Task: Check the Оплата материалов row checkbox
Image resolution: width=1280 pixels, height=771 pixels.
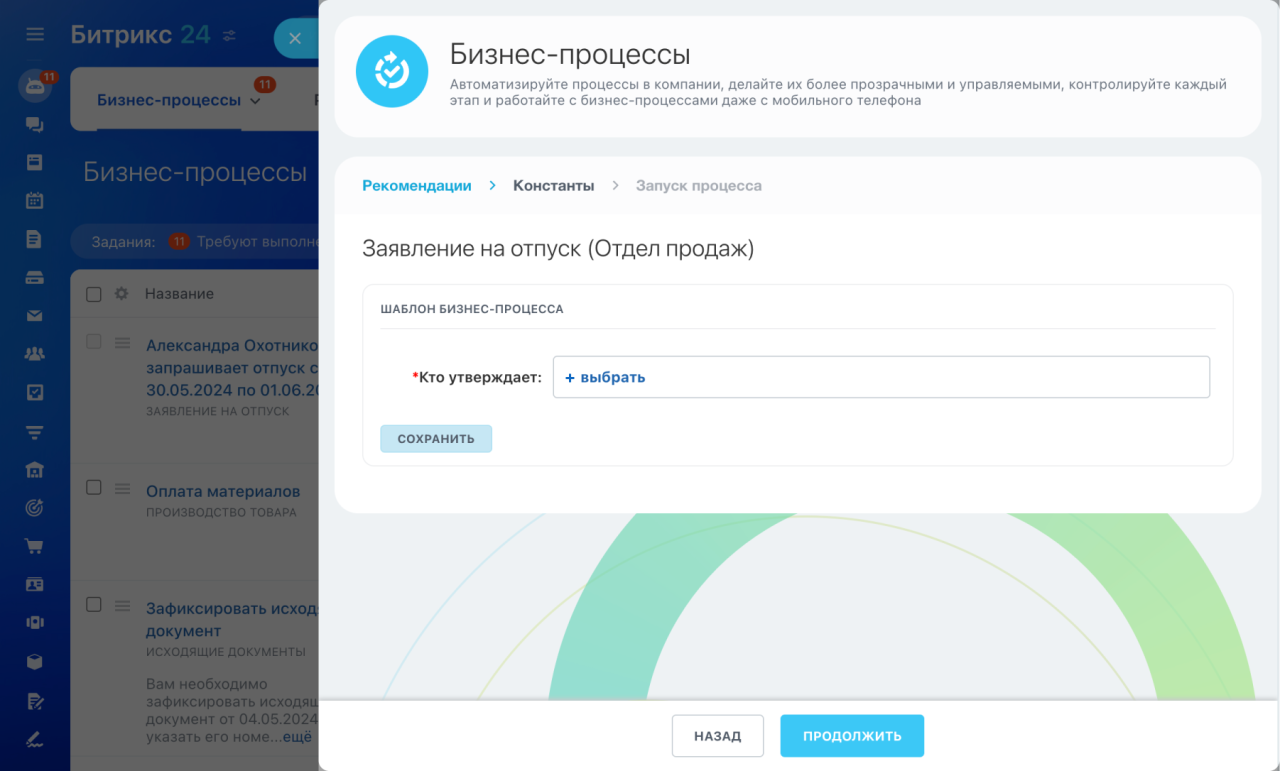Action: [x=94, y=487]
